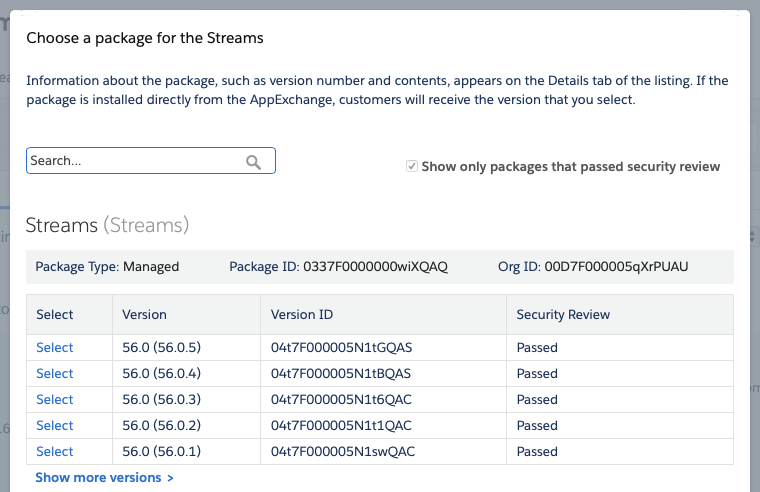Select version 56.0.5 package
This screenshot has height=492, width=760.
[54, 348]
